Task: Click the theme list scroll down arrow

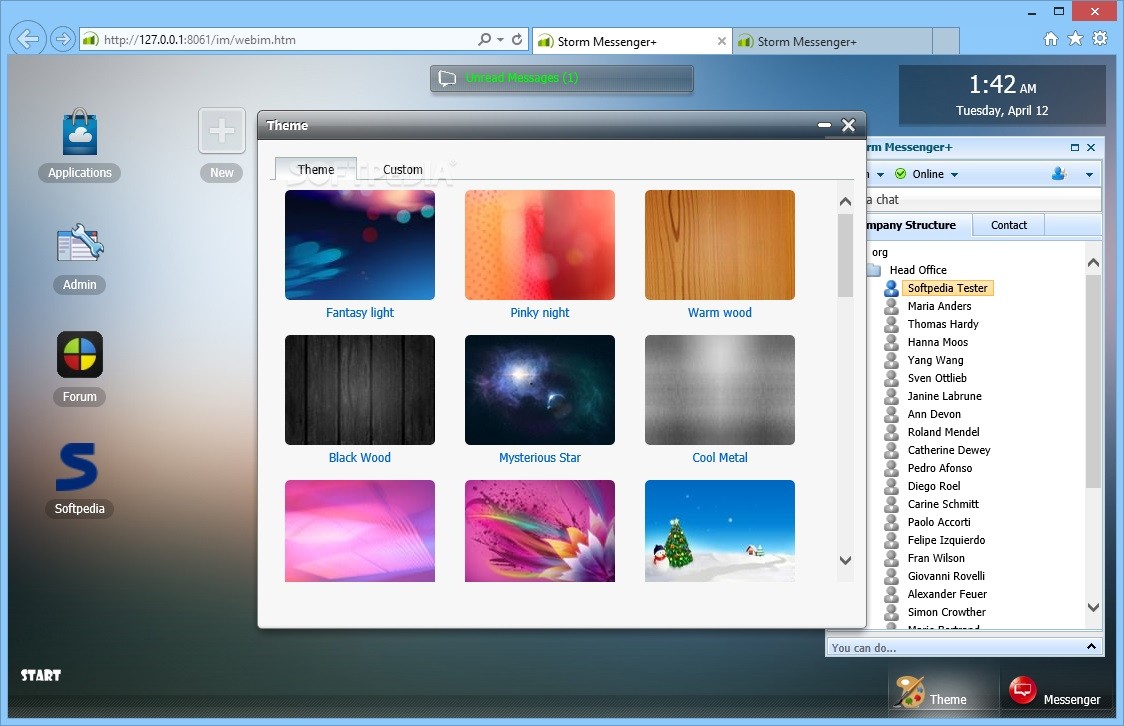Action: [845, 560]
